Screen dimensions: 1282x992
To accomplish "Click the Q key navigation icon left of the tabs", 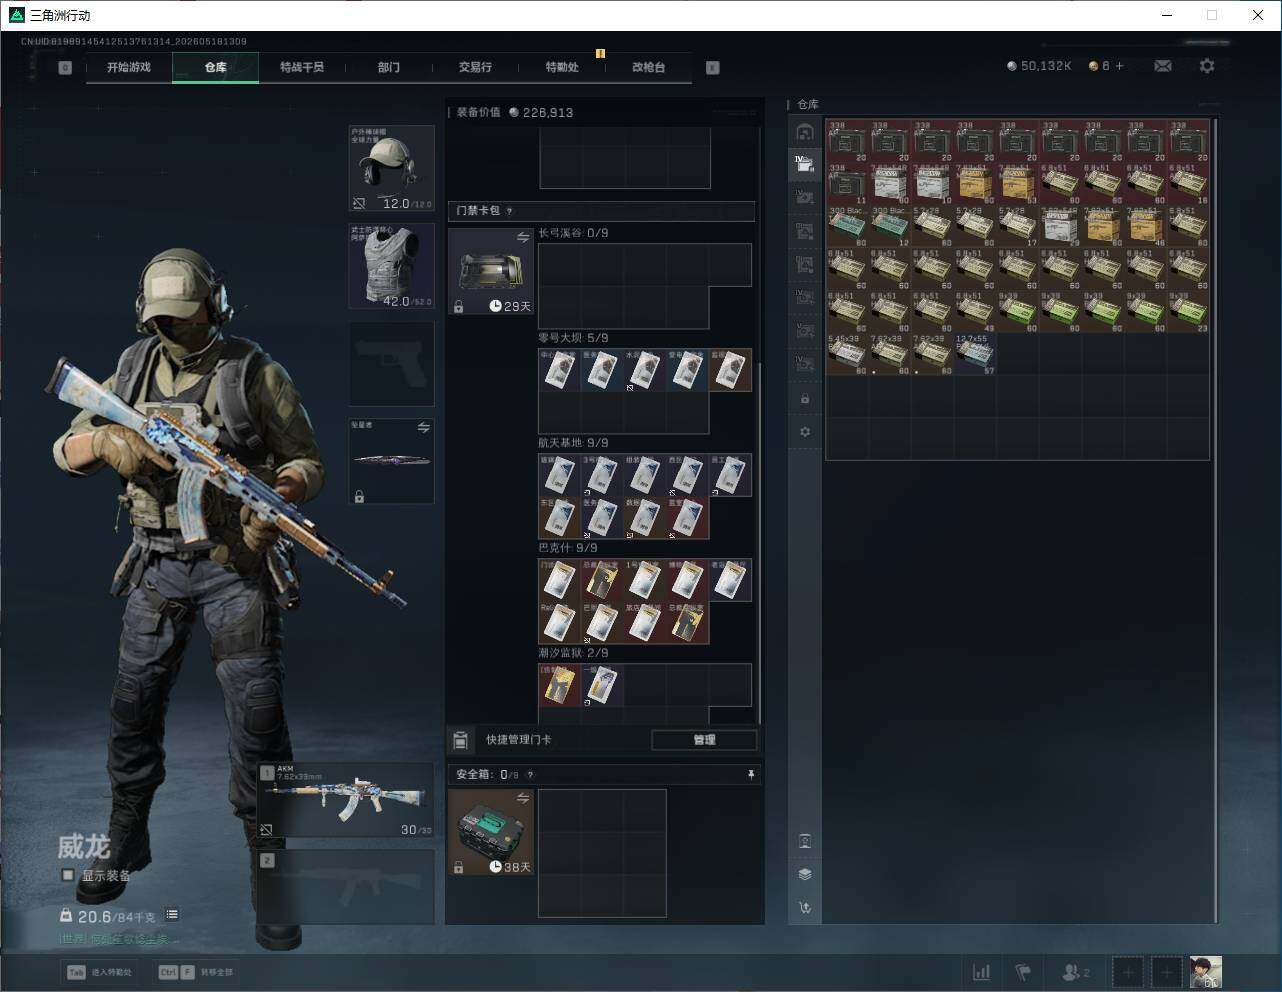I will tap(65, 68).
